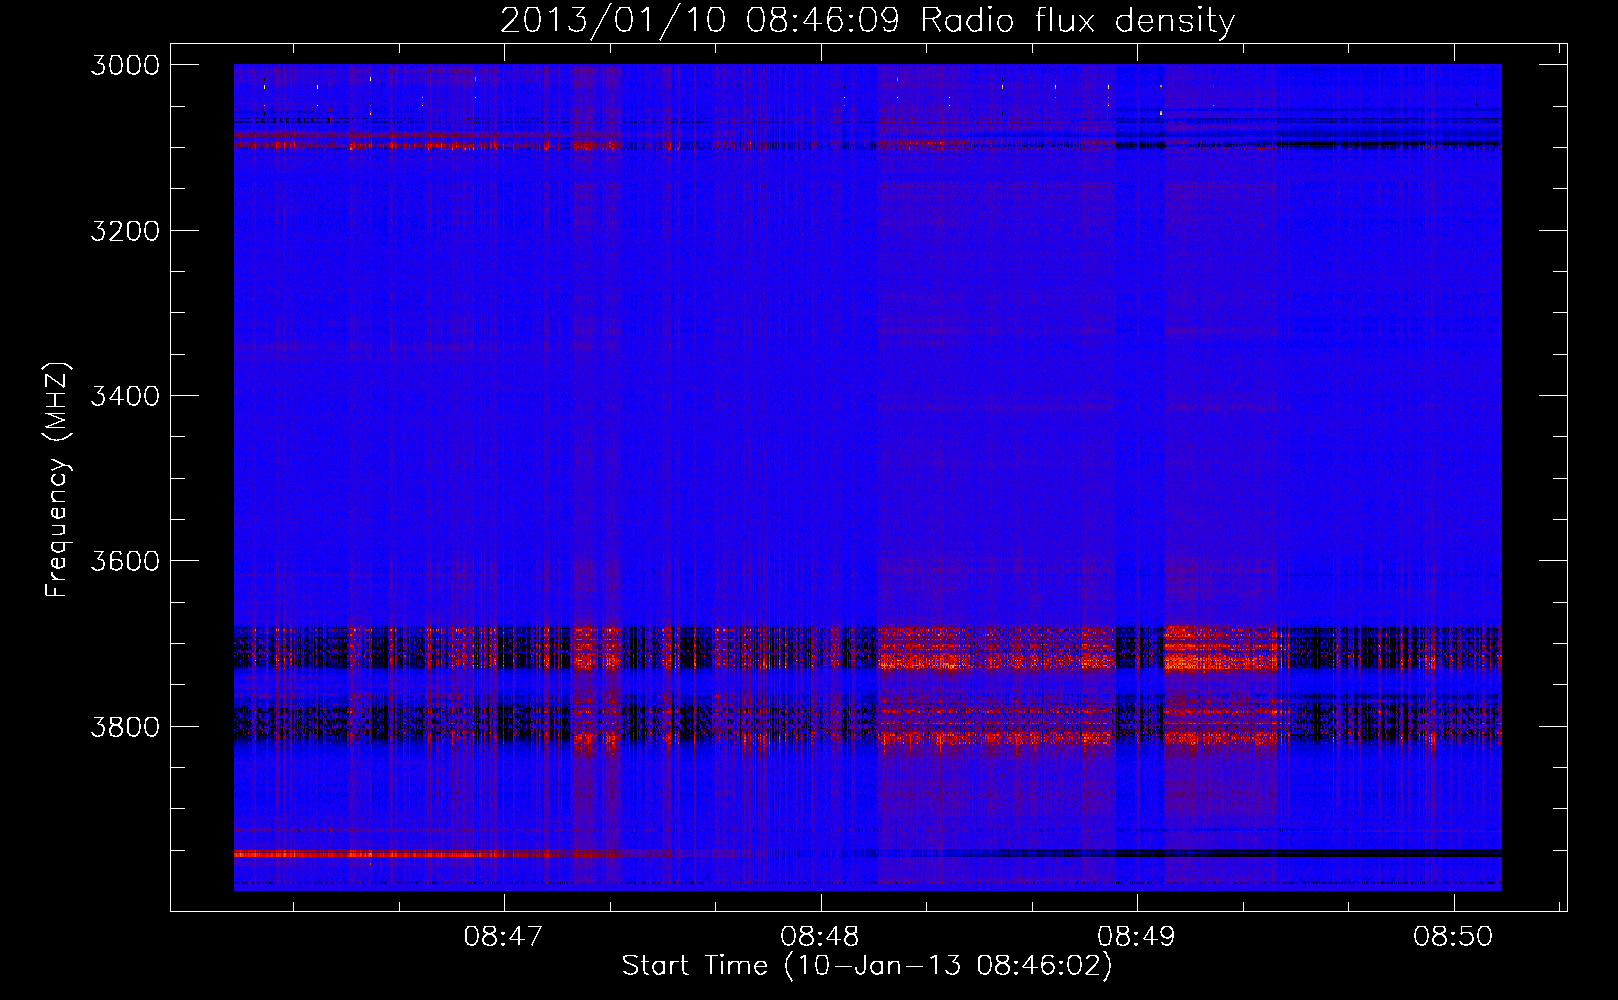Click the 3200 frequency tick label
This screenshot has height=1000, width=1618.
[x=125, y=231]
